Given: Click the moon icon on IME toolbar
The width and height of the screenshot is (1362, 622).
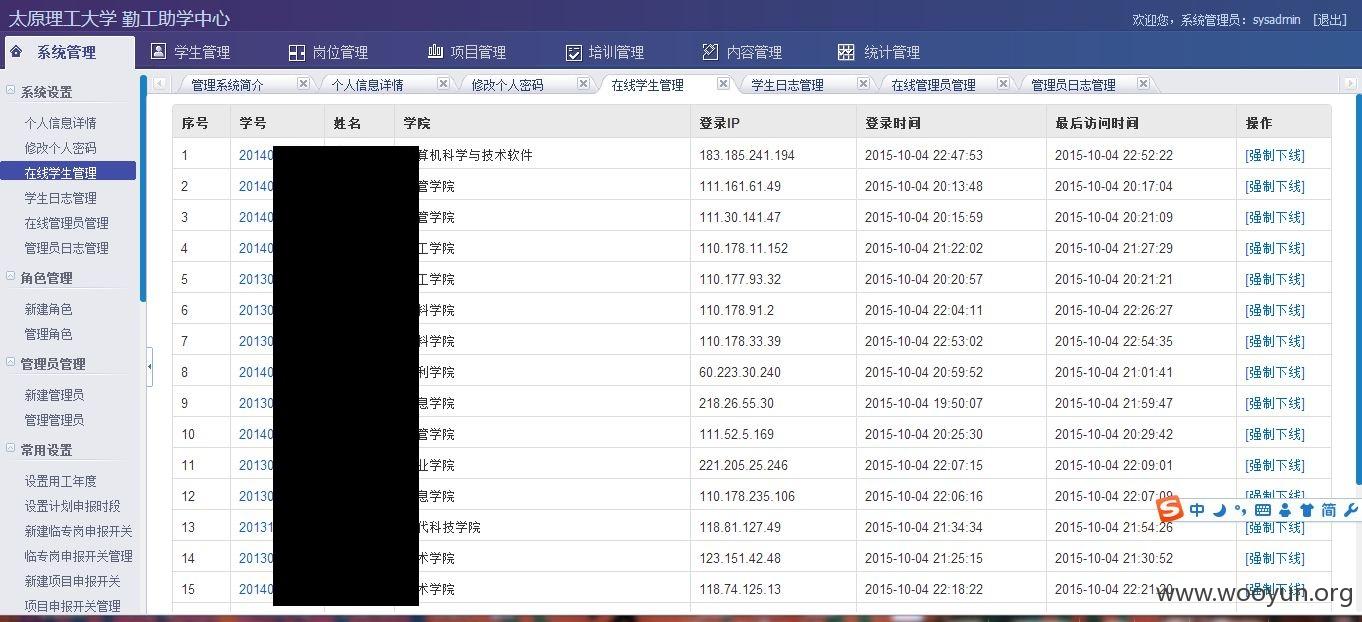Looking at the screenshot, I should tap(1219, 510).
